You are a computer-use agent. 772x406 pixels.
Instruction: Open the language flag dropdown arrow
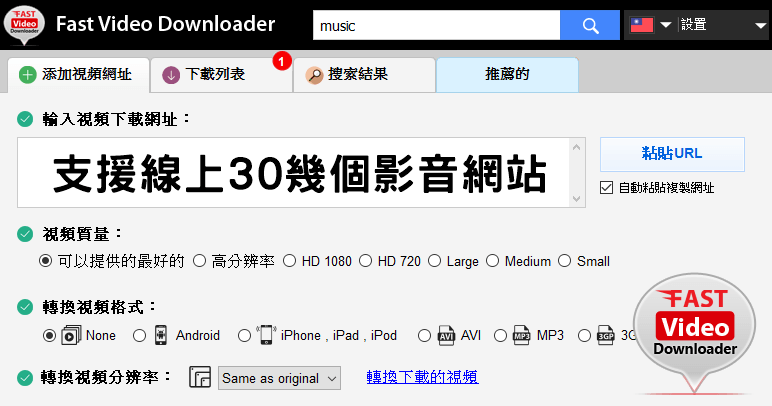coord(666,25)
